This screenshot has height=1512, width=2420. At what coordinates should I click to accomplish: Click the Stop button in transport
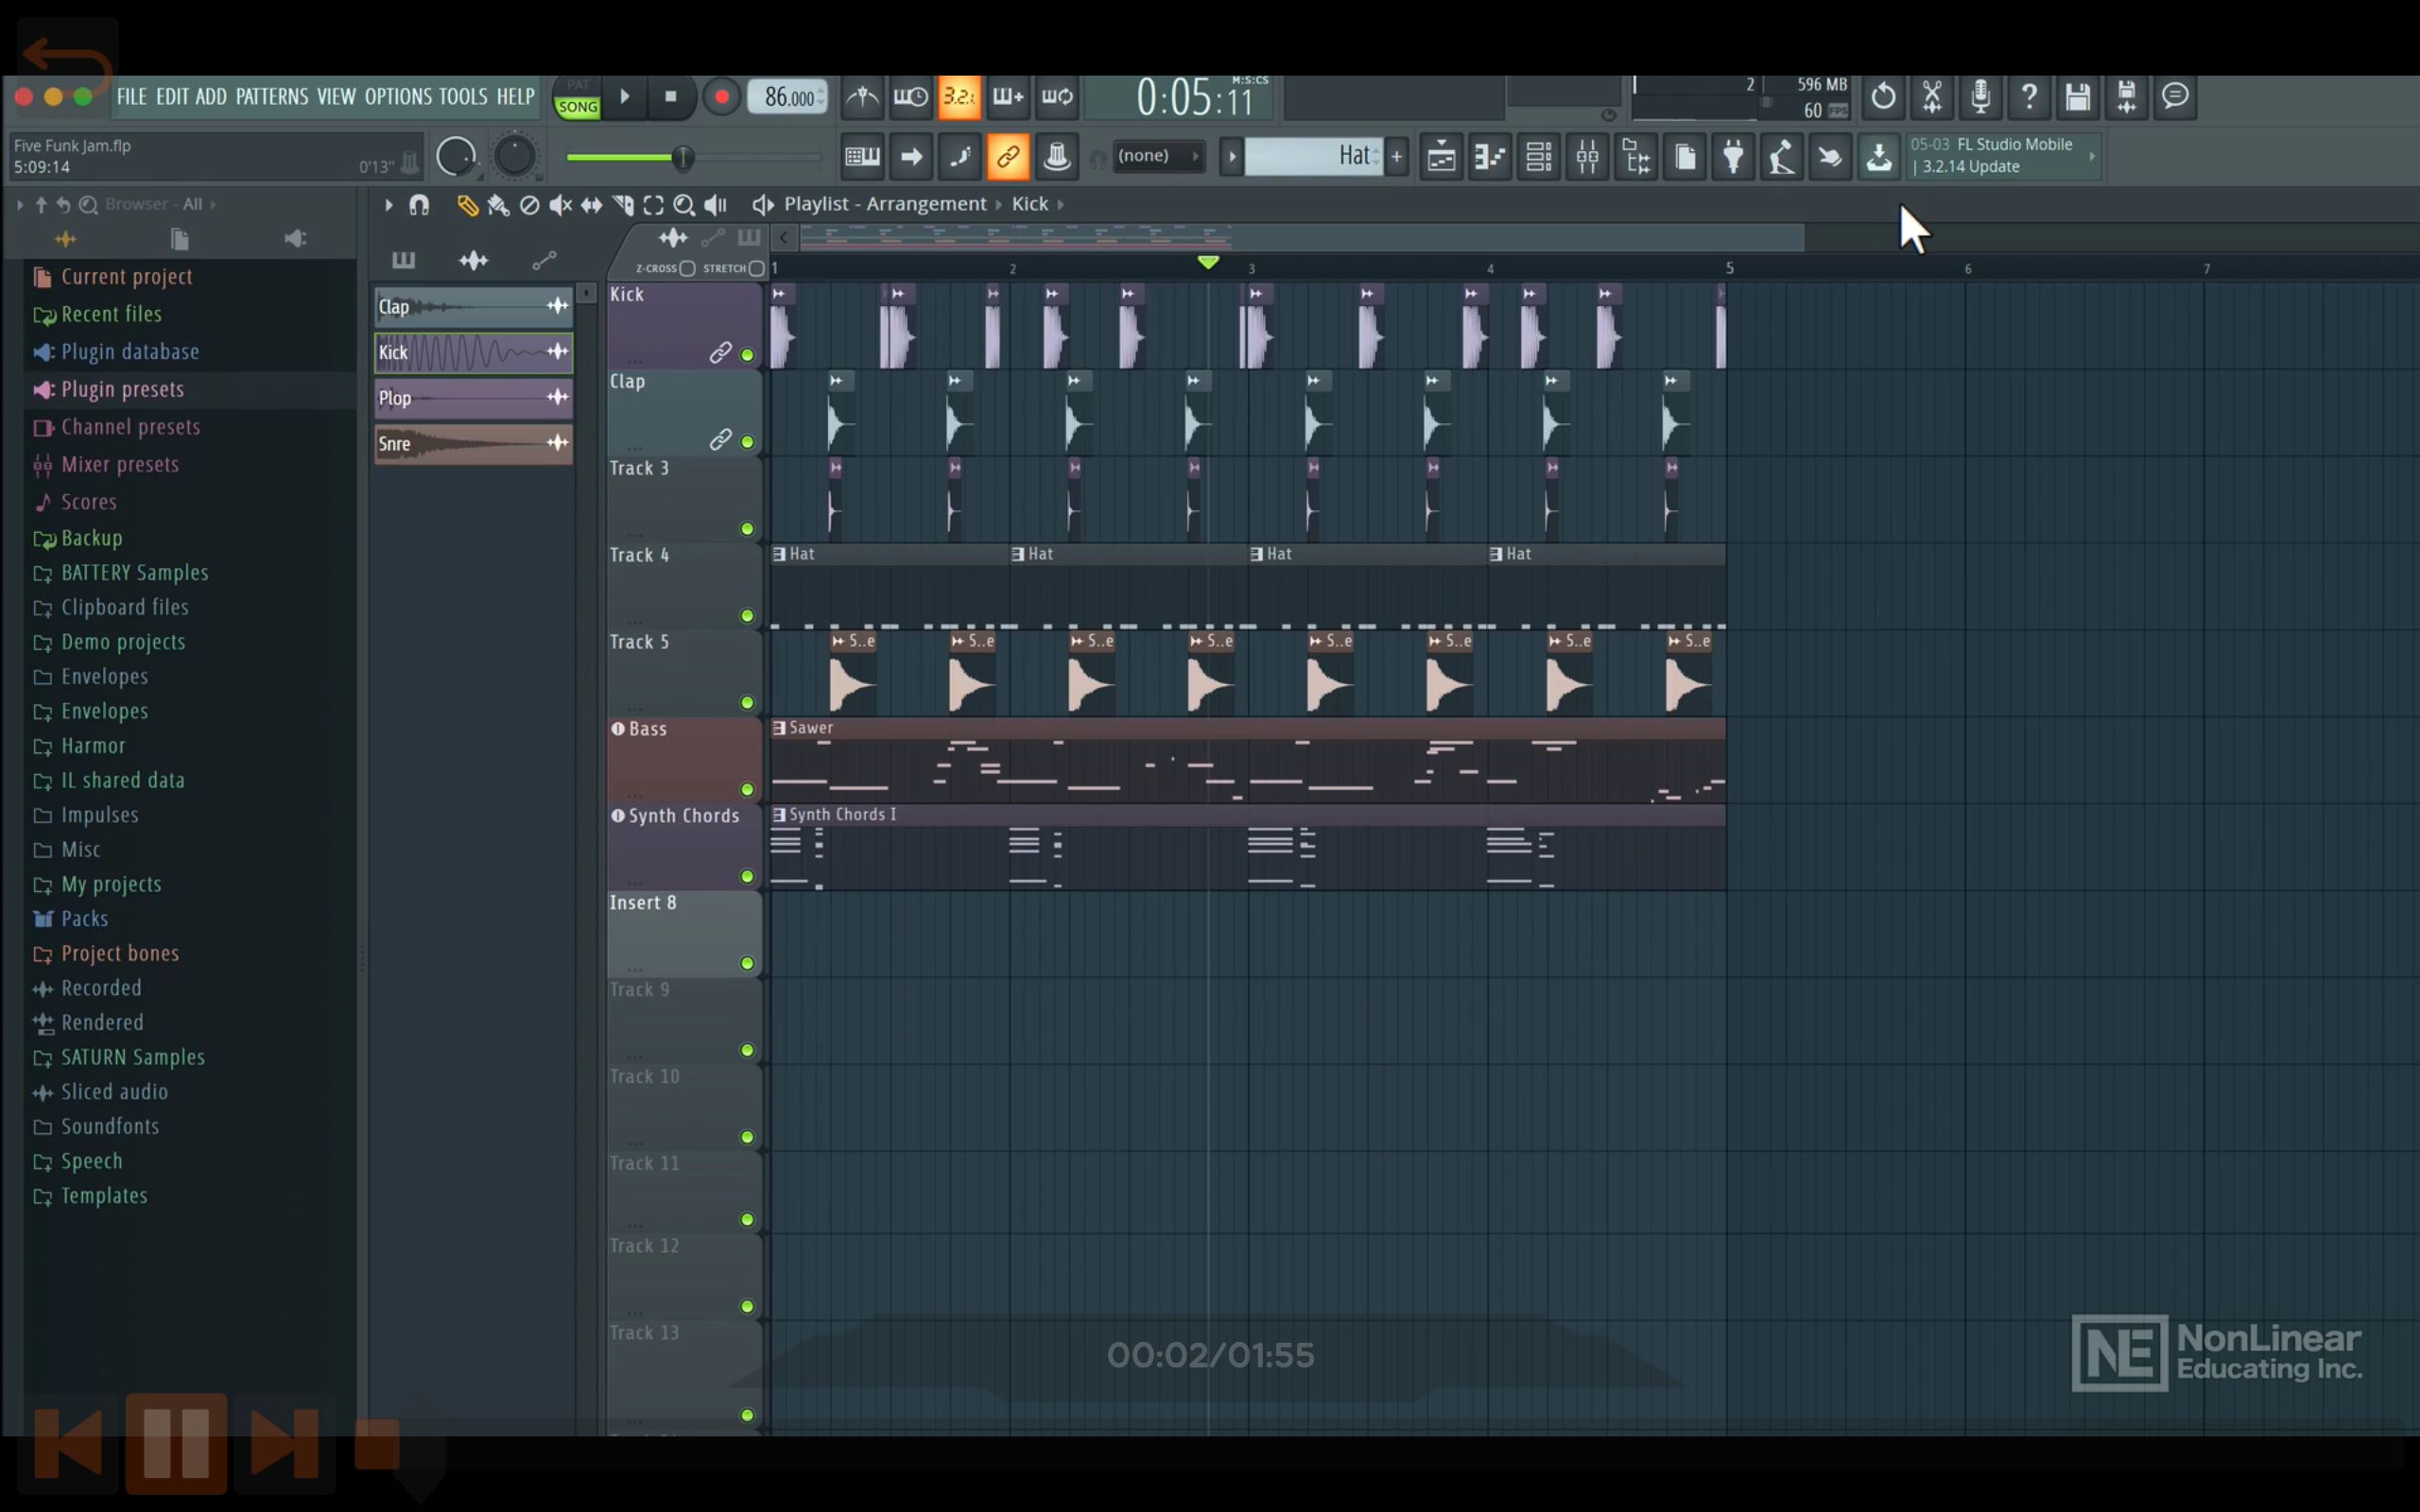tap(671, 97)
